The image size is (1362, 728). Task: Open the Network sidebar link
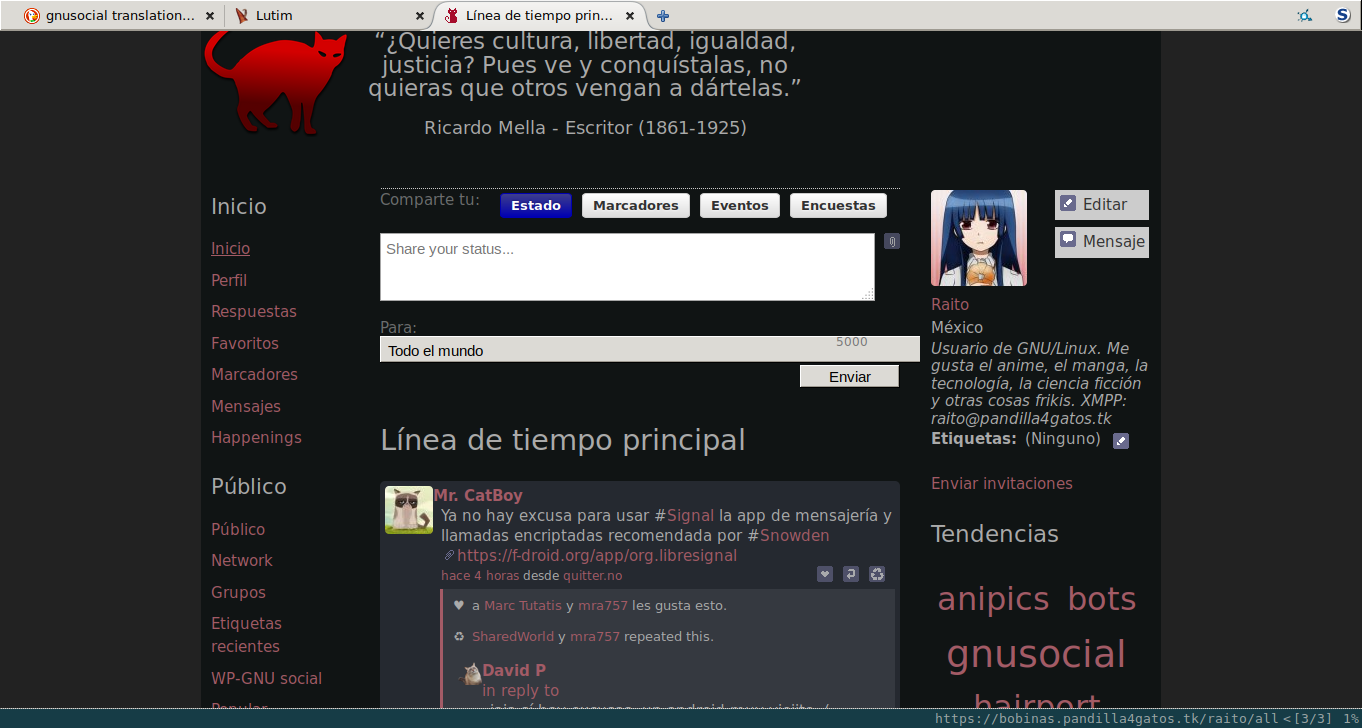click(242, 560)
